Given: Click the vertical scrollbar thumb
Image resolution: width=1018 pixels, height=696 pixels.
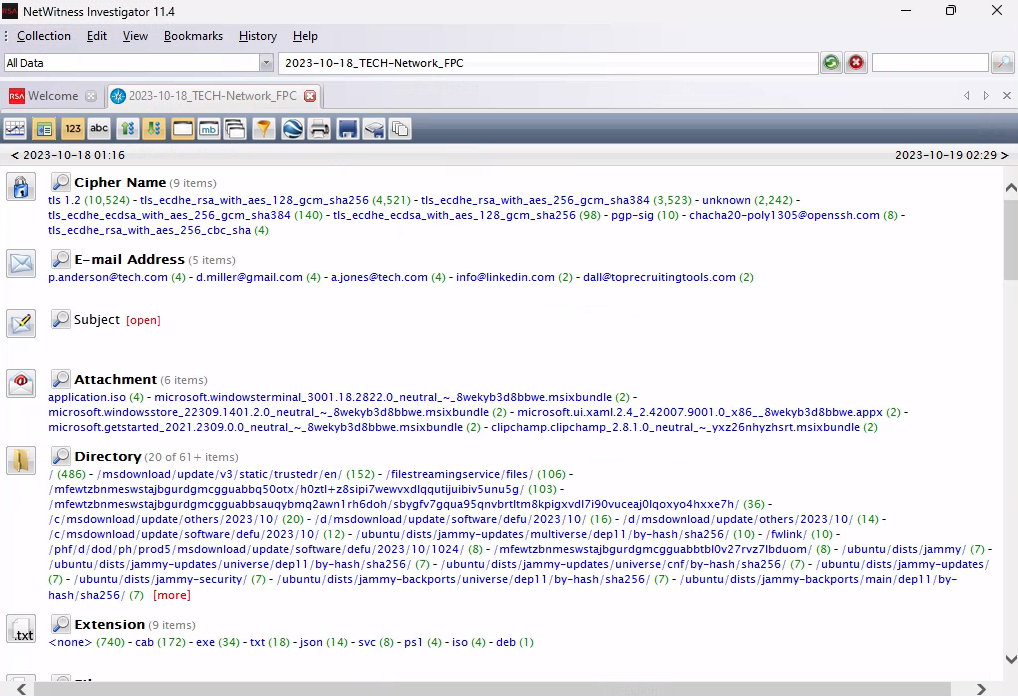Looking at the screenshot, I should [x=1010, y=239].
